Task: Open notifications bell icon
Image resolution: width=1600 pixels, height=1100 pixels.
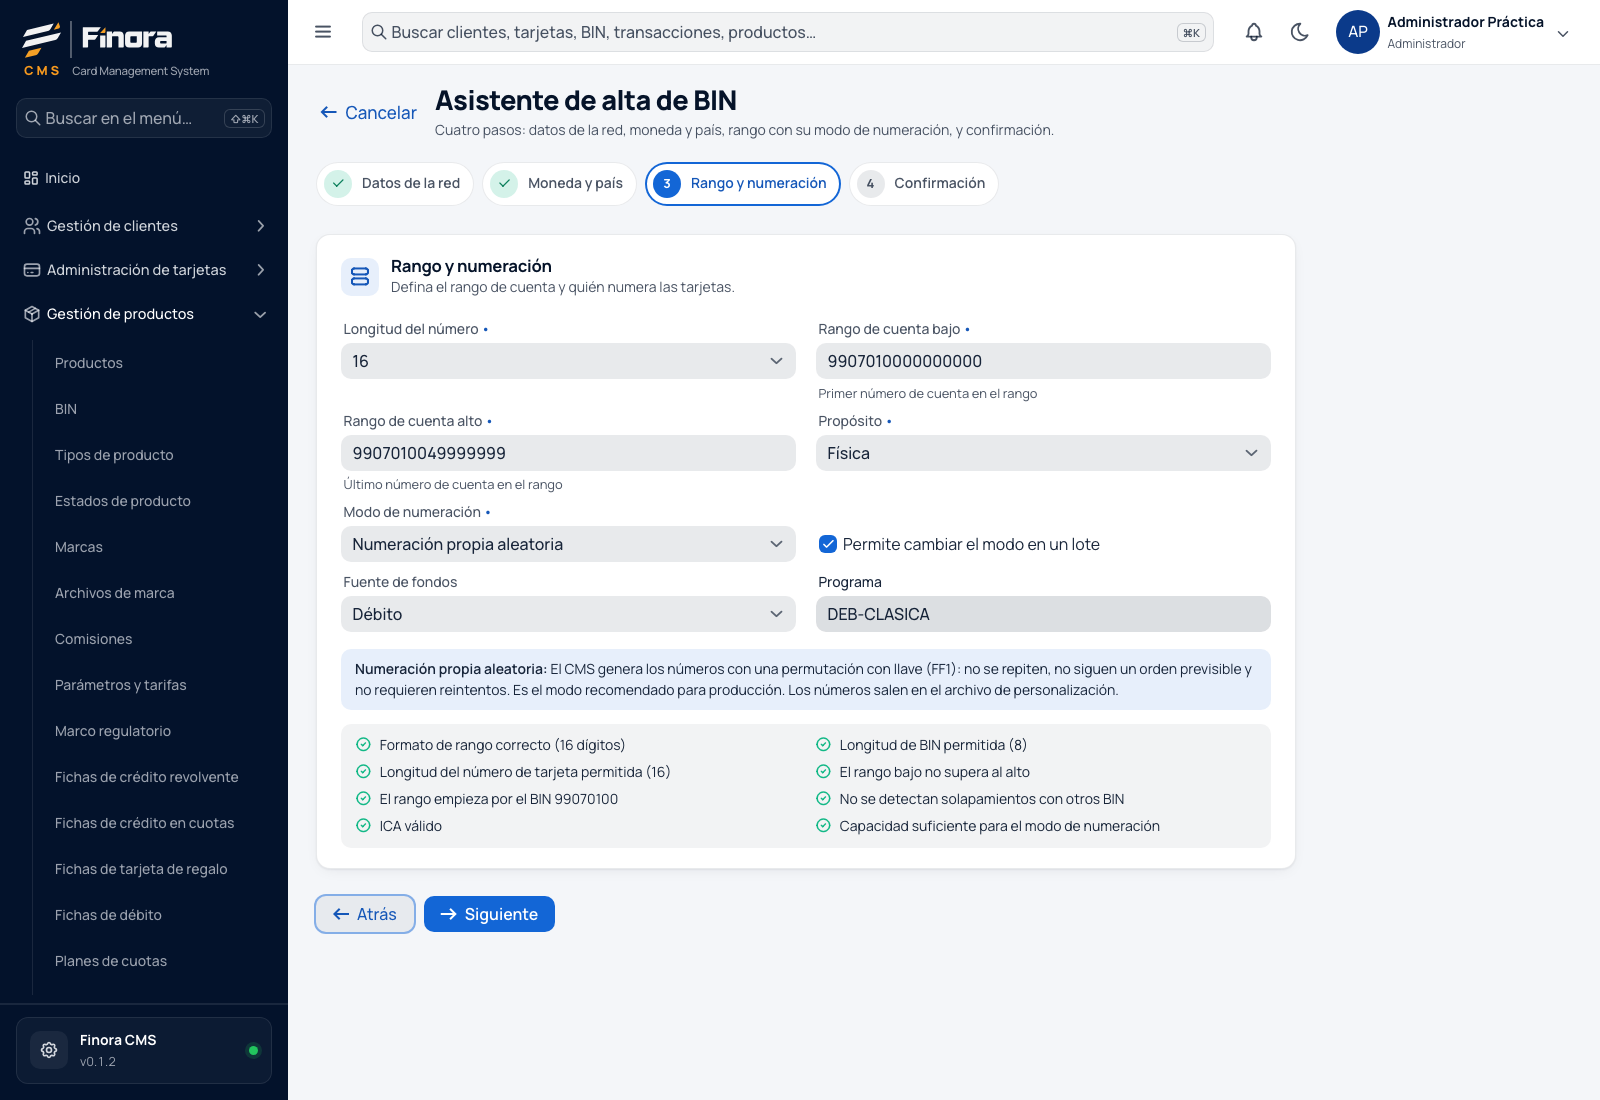Action: point(1254,32)
